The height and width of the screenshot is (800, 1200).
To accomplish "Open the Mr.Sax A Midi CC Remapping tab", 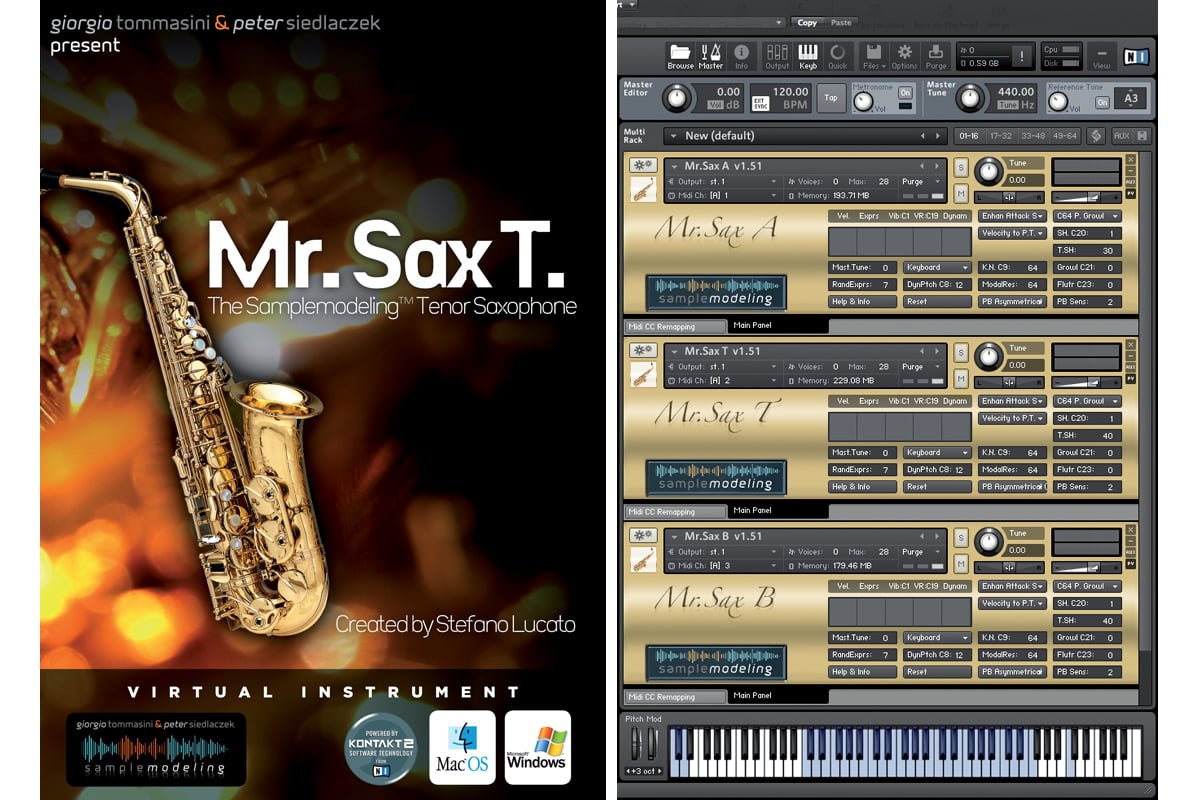I will [675, 326].
